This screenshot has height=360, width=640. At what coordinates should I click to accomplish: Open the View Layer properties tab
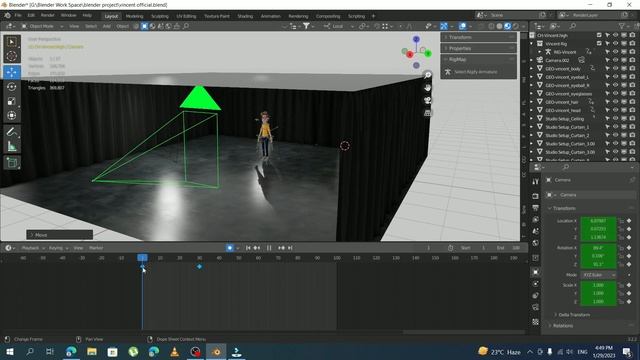coord(536,220)
